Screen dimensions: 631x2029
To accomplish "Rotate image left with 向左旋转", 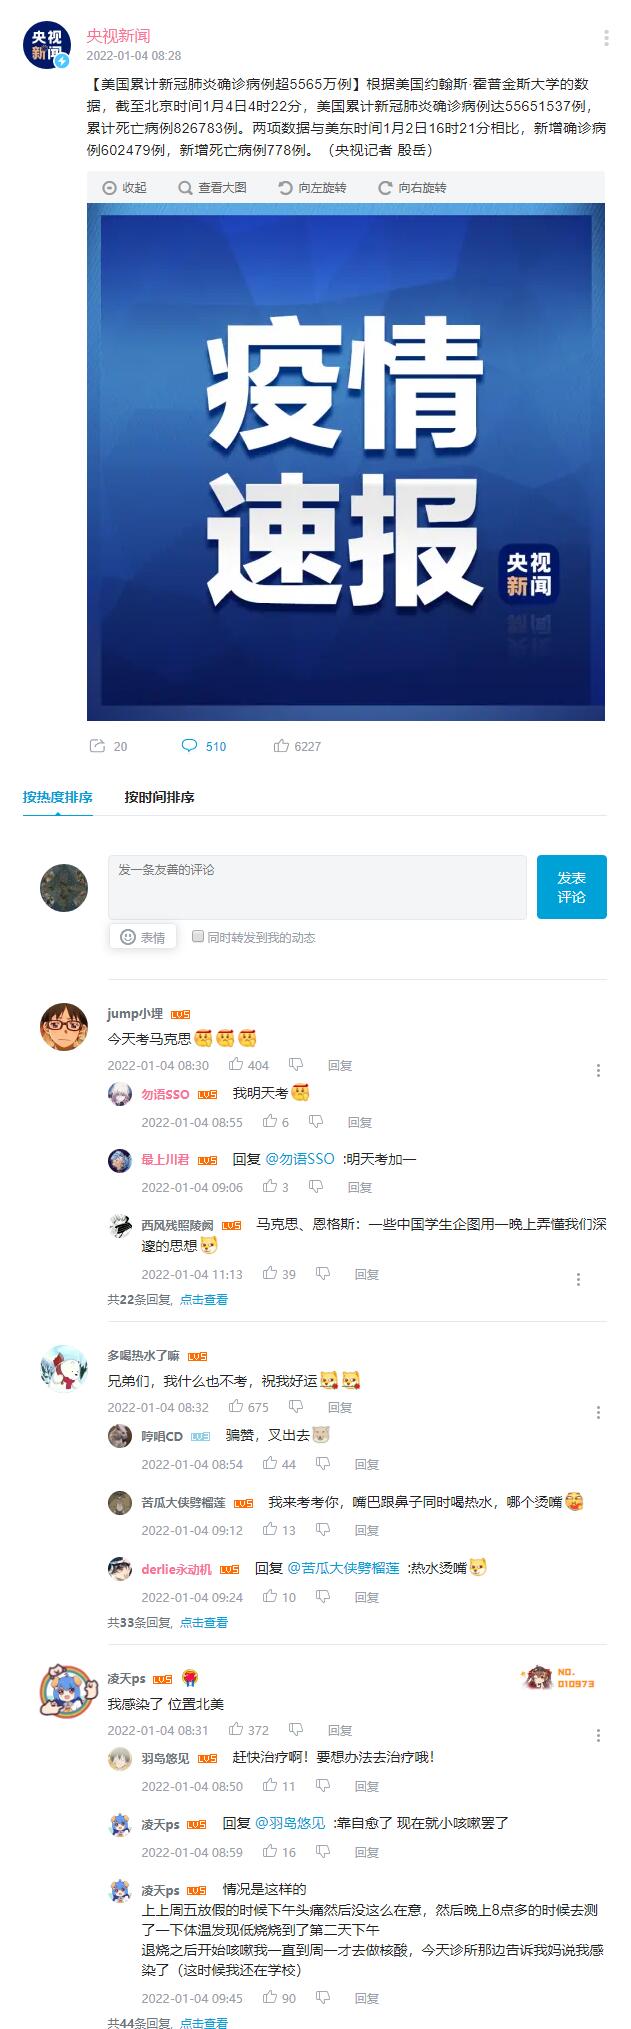I will 312,187.
